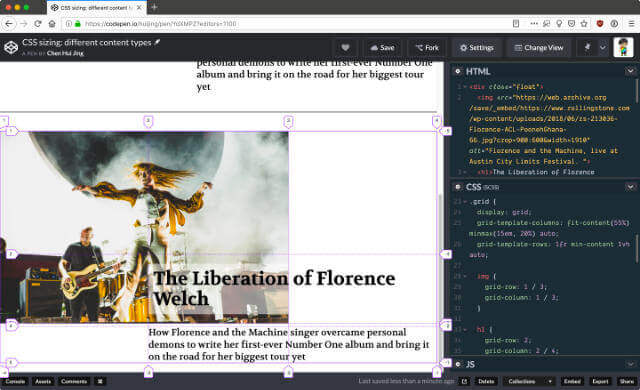
Task: Toggle reader view icon in address bar
Action: coord(516,24)
